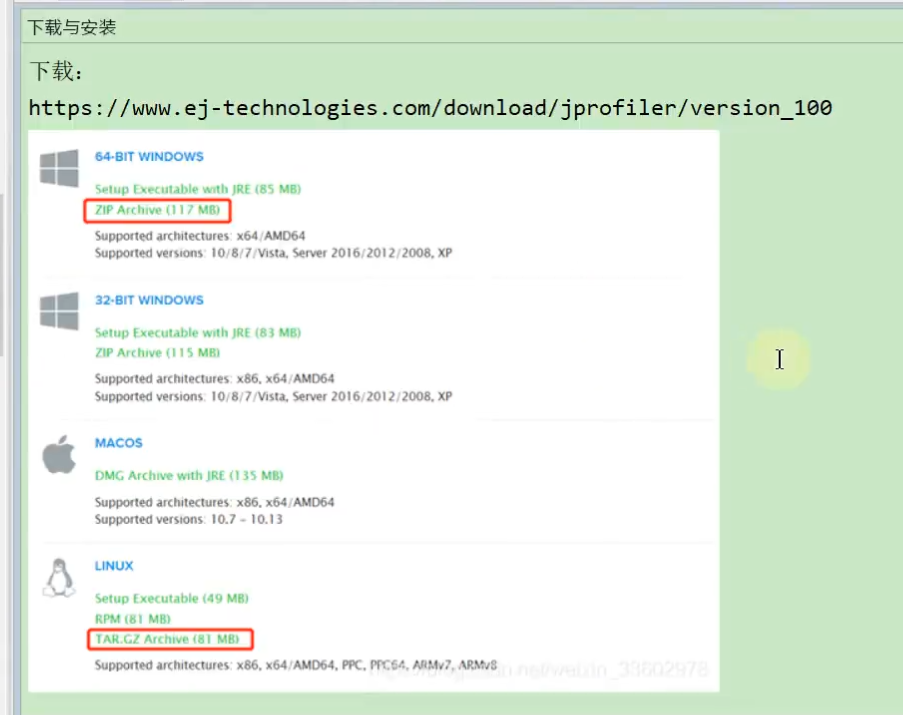
Task: Open the 32-BIT WINDOWS heading link
Action: [x=149, y=300]
